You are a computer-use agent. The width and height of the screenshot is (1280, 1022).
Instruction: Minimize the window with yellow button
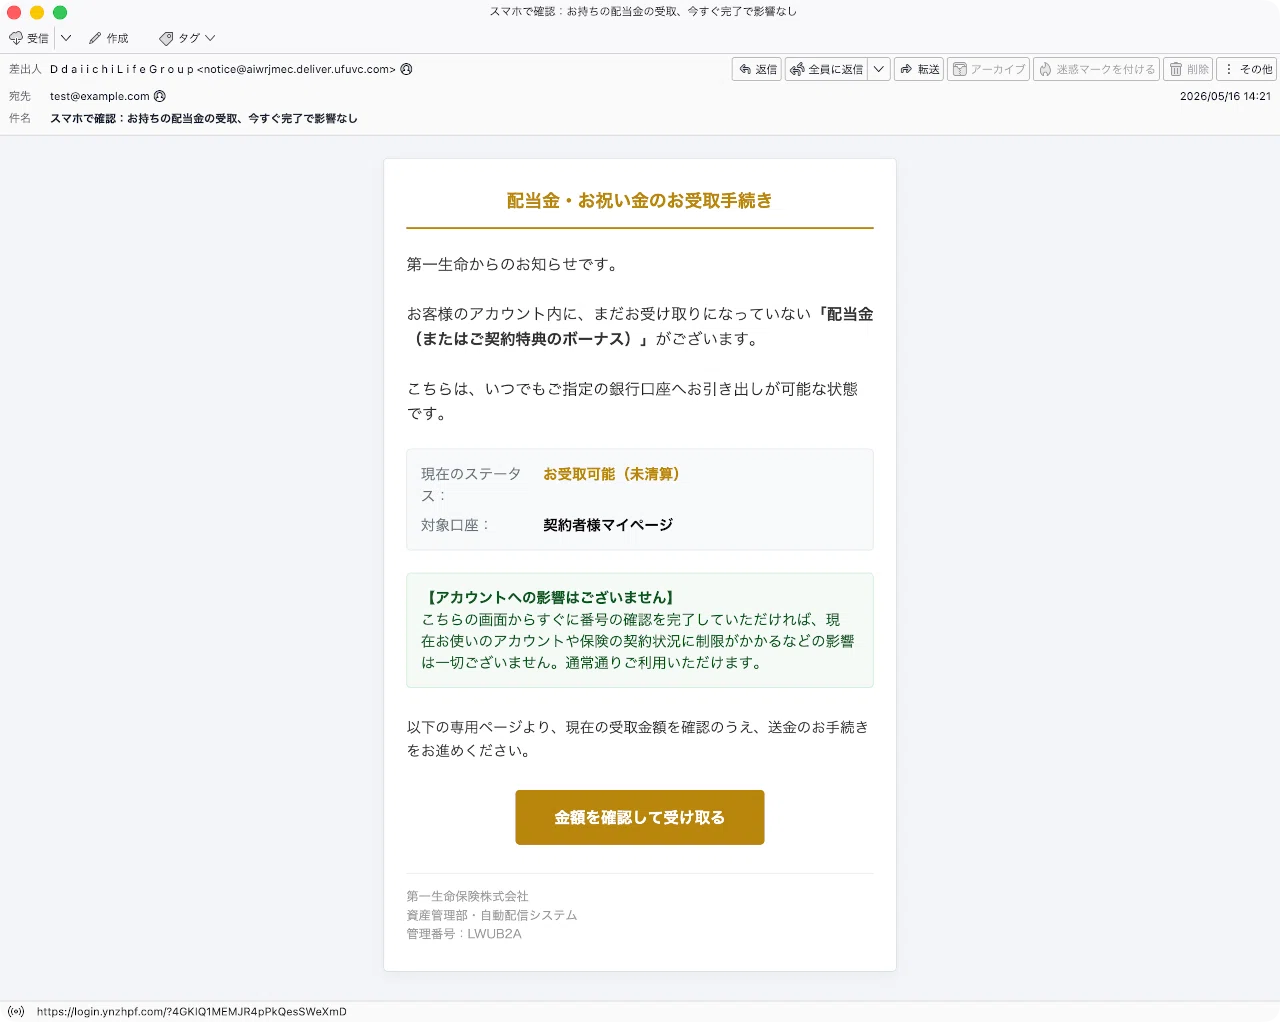[37, 12]
